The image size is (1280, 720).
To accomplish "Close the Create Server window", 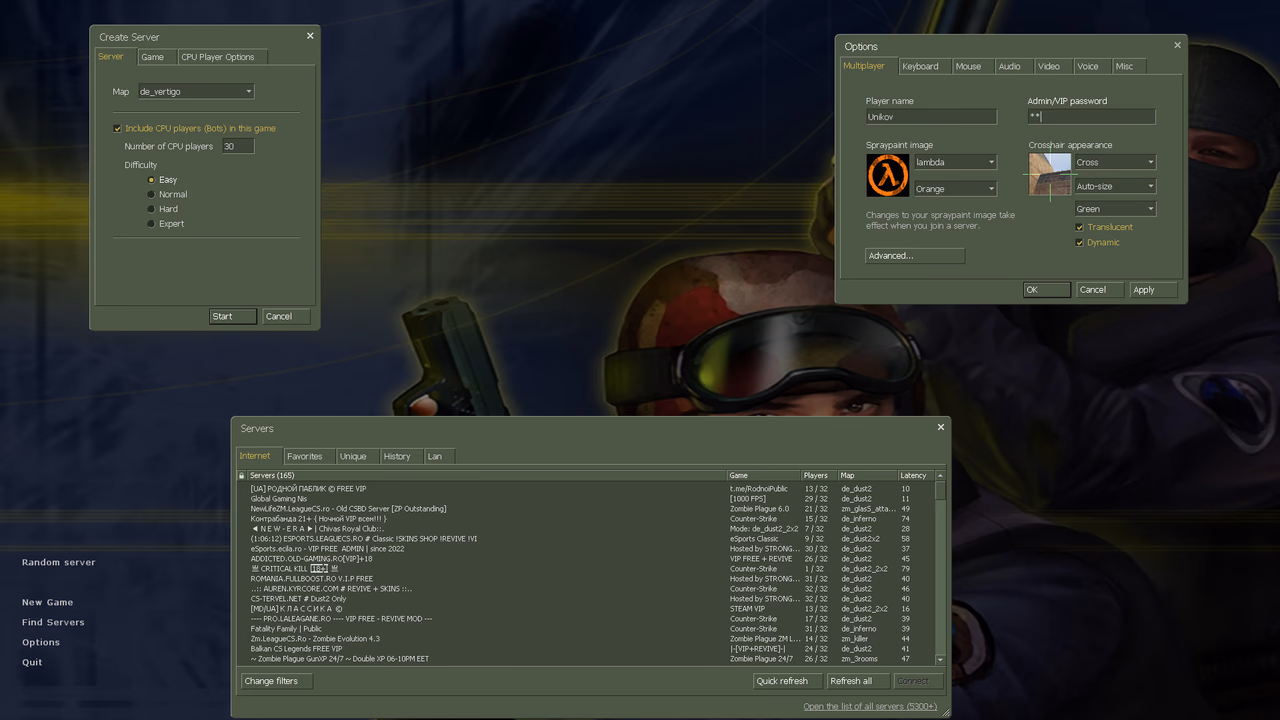I will tap(310, 36).
